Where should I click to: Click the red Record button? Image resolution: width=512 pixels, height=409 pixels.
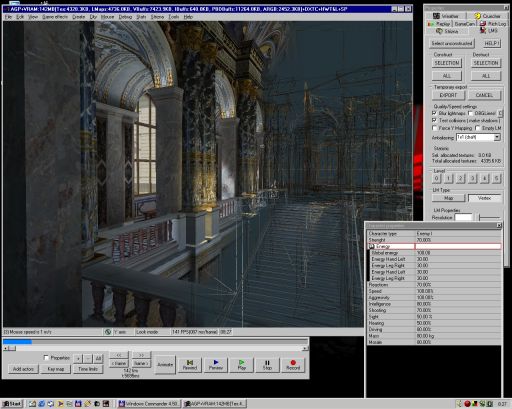[293, 365]
